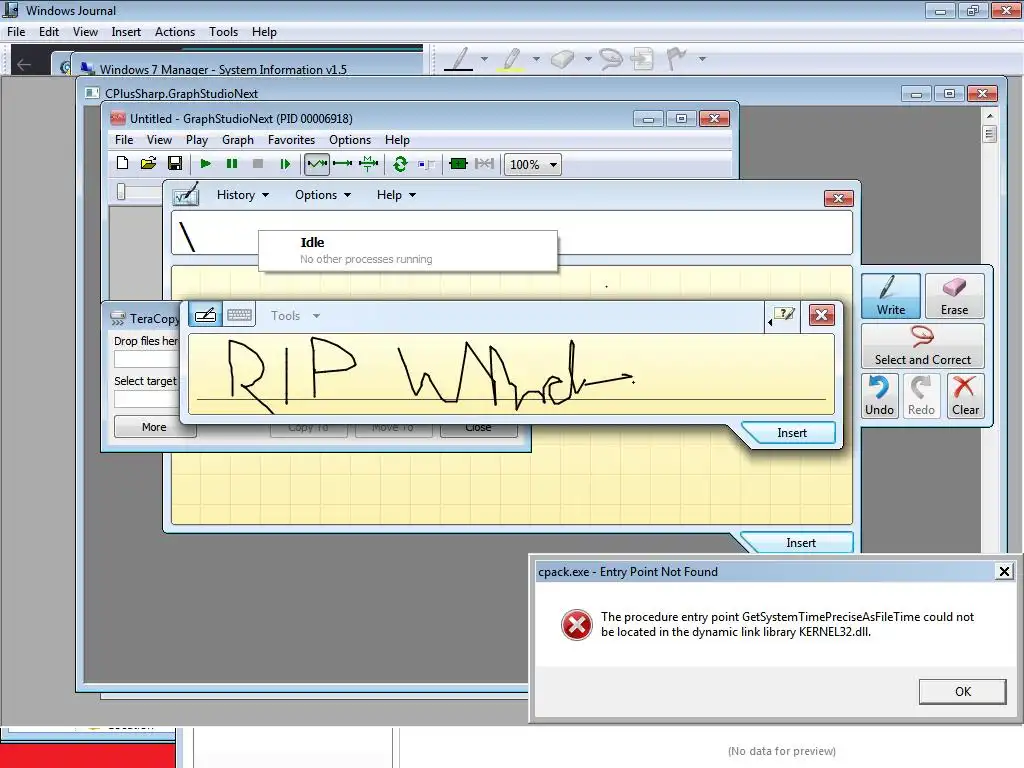This screenshot has height=768, width=1024.
Task: Open the Favorites menu in GraphStudioNext
Action: (291, 140)
